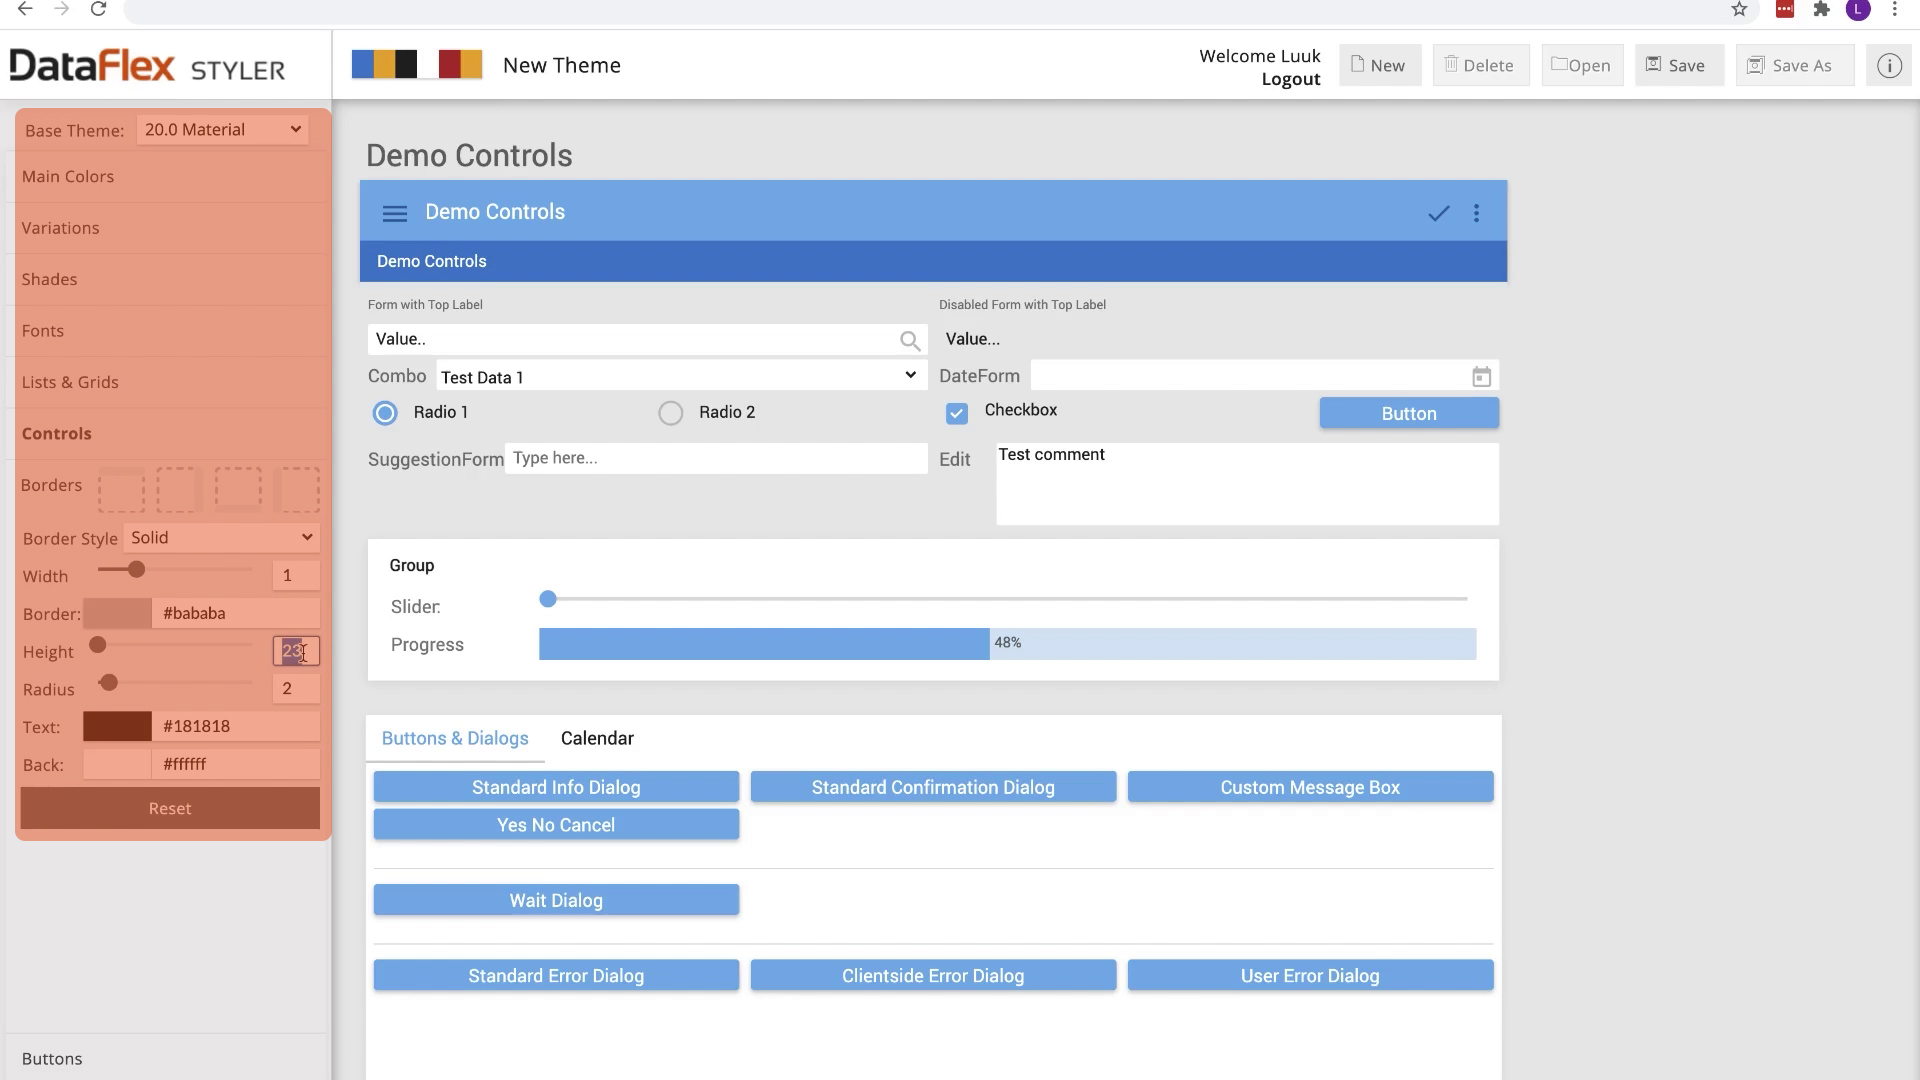Open the Main Colors section
Viewport: 1920px width, 1080px height.
tap(68, 177)
